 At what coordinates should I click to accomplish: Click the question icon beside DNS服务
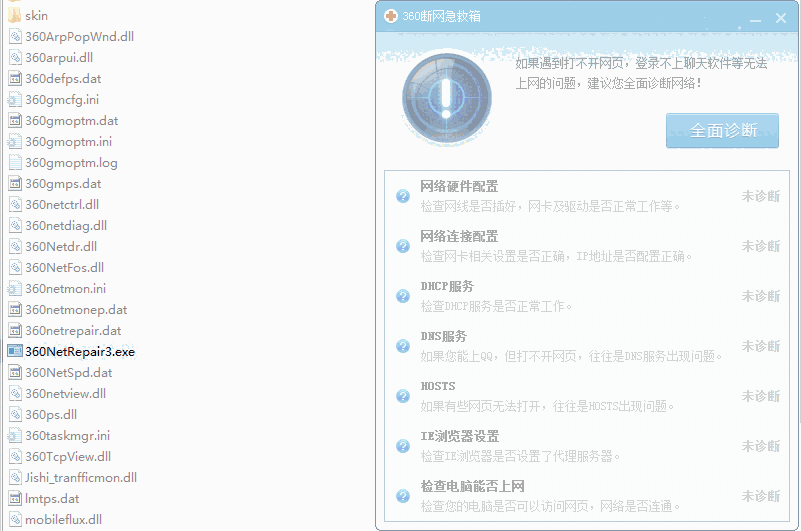pyautogui.click(x=403, y=346)
